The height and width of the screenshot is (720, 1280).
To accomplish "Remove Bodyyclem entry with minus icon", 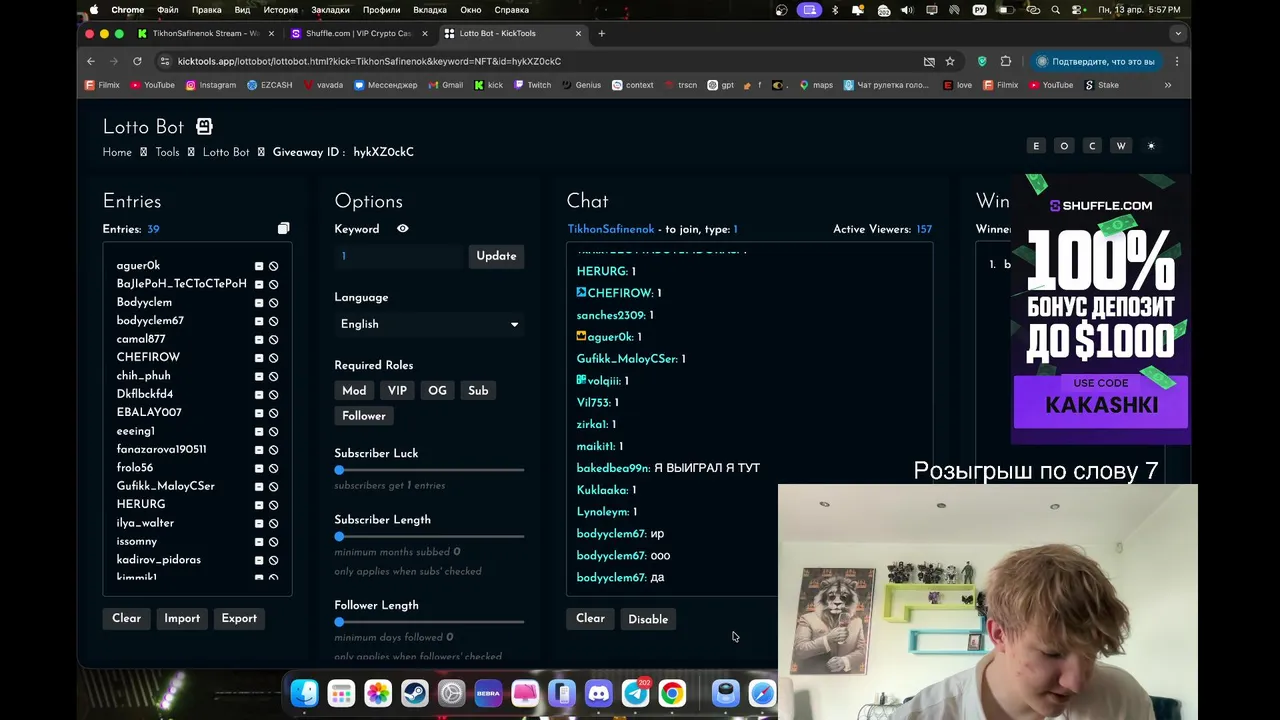I will click(x=259, y=303).
